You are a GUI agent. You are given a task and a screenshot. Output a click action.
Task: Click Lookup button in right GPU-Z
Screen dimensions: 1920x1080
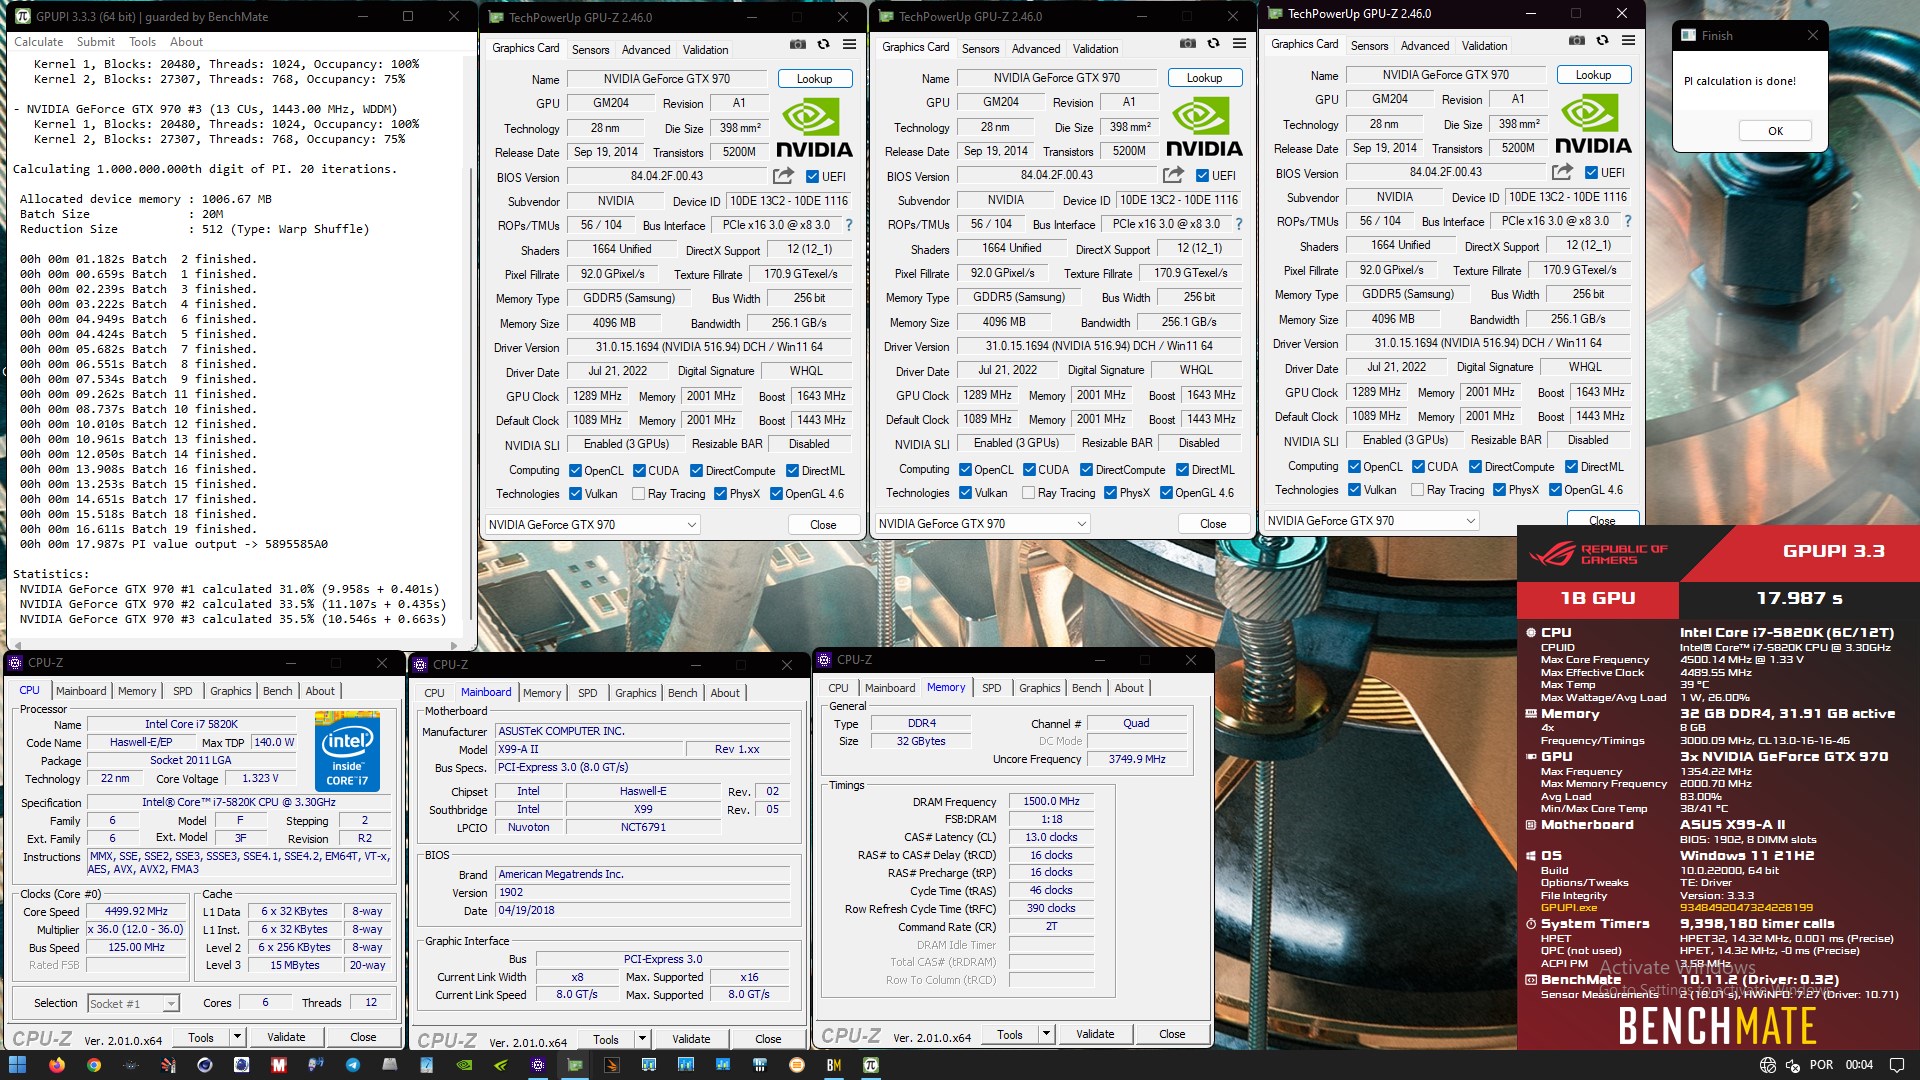coord(1594,75)
